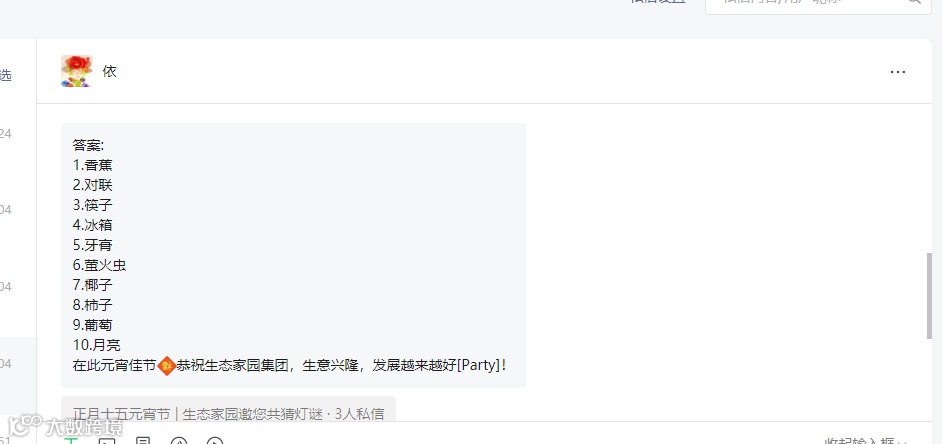Select the green text input icon
This screenshot has width=942, height=444.
(x=71, y=441)
